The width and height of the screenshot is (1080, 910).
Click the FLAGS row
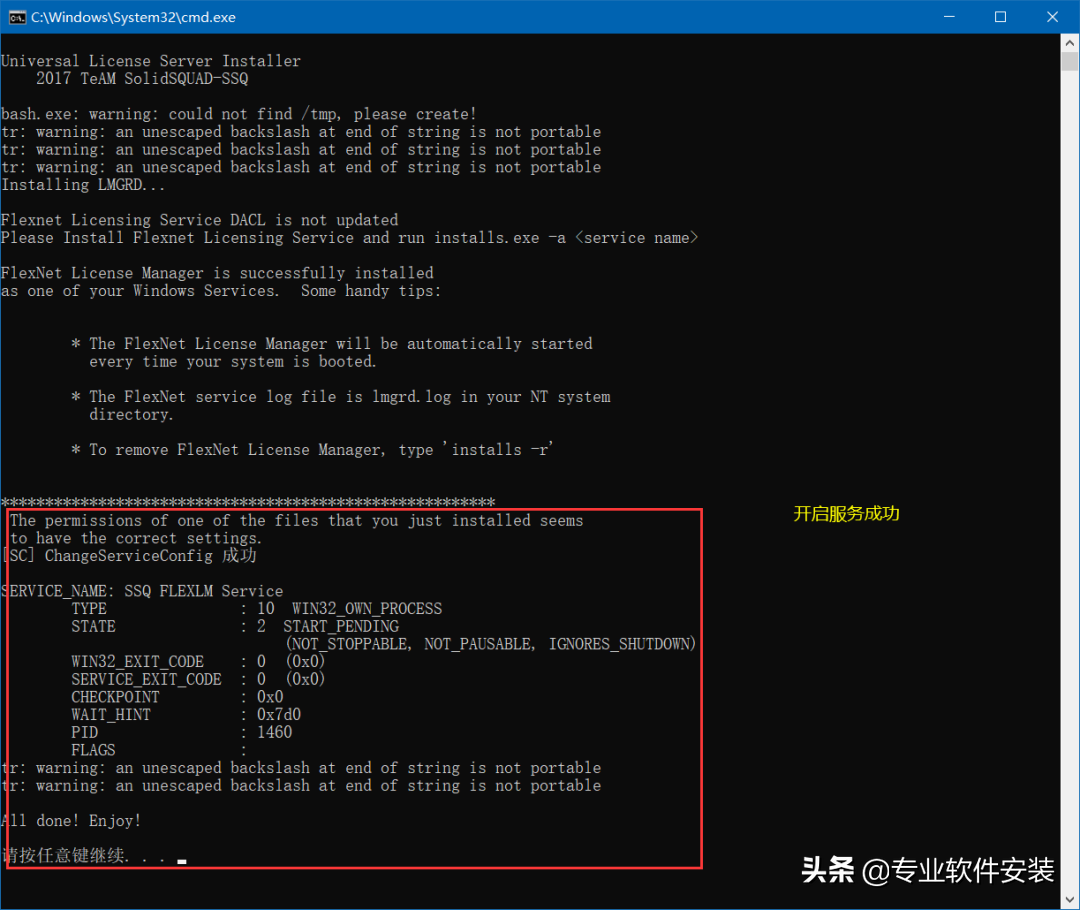coord(159,750)
